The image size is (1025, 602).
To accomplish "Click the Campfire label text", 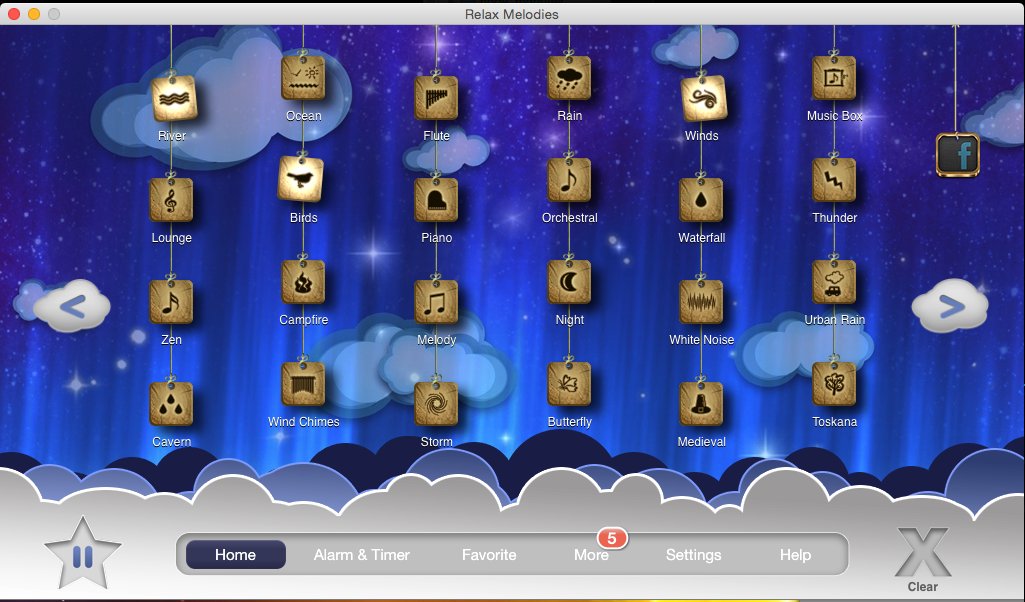I will [303, 320].
